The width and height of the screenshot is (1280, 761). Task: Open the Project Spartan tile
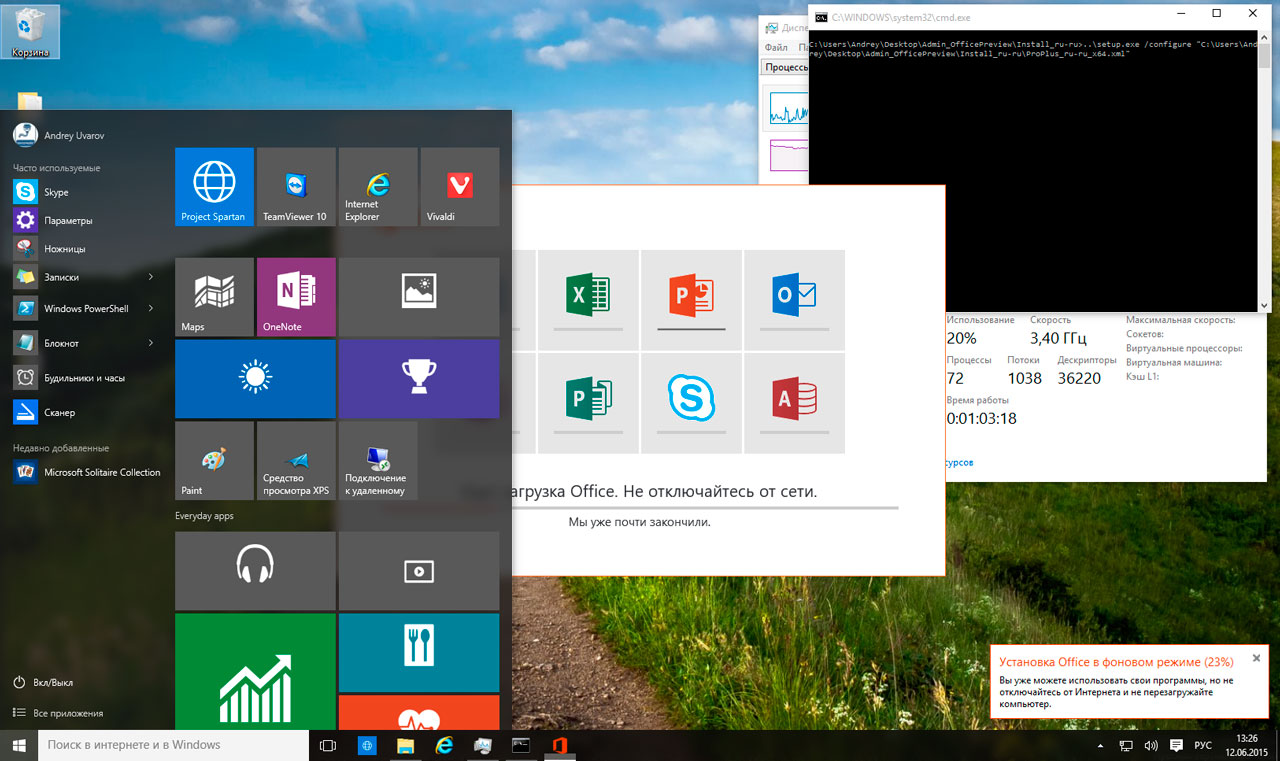214,187
